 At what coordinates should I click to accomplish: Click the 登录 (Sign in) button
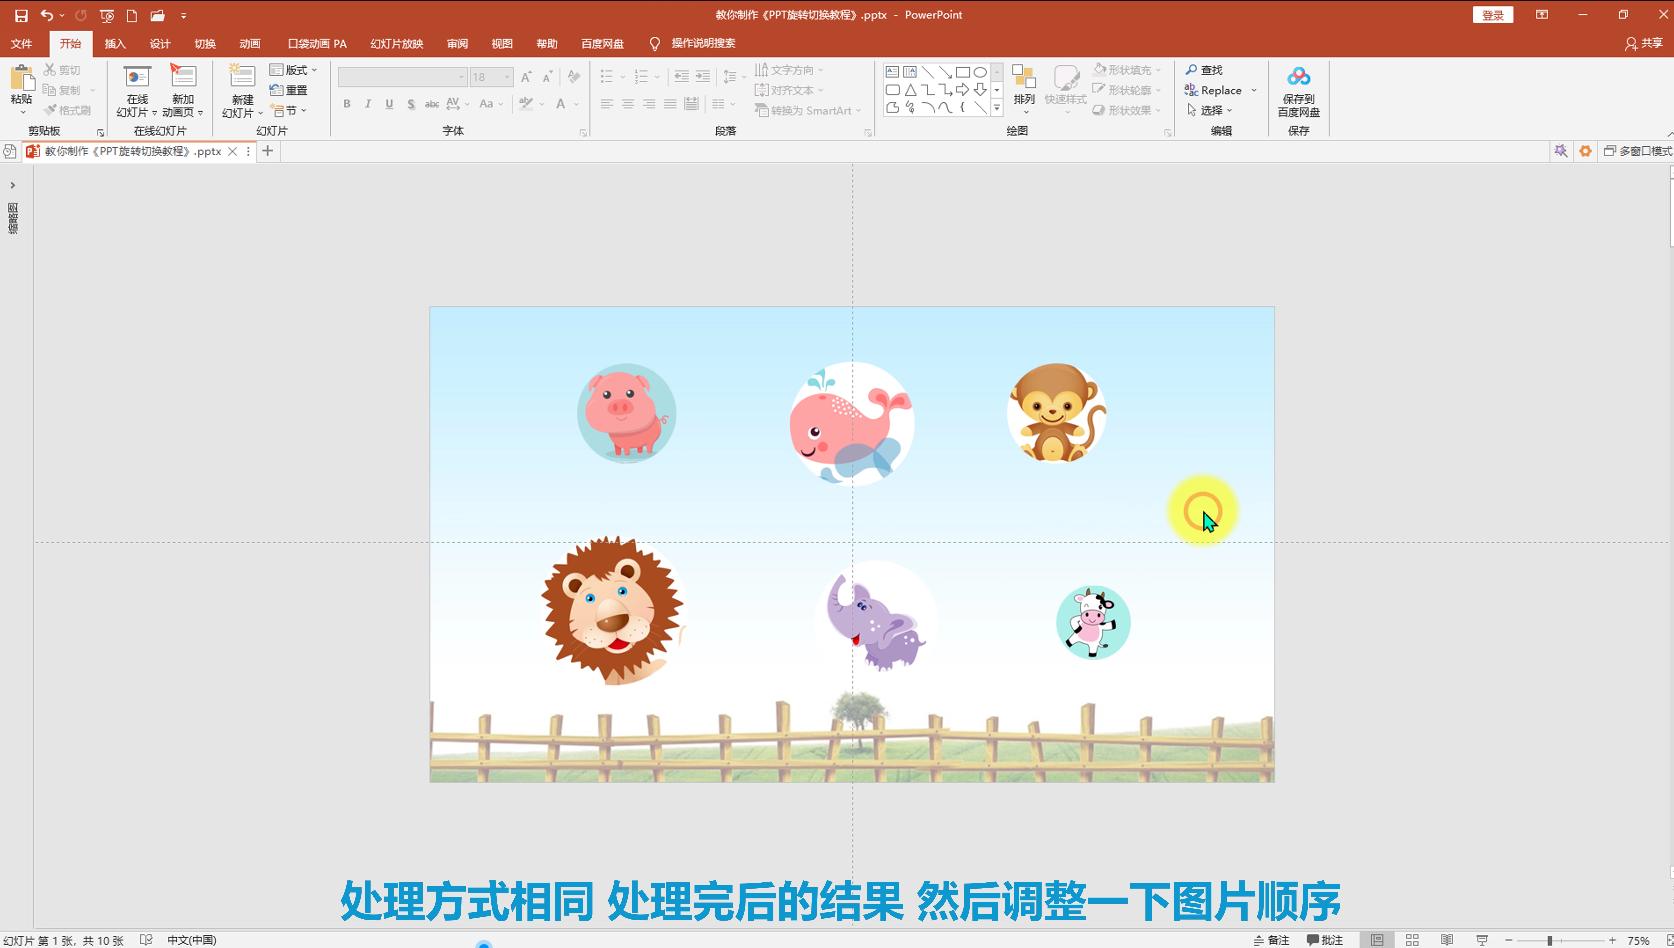(x=1492, y=15)
